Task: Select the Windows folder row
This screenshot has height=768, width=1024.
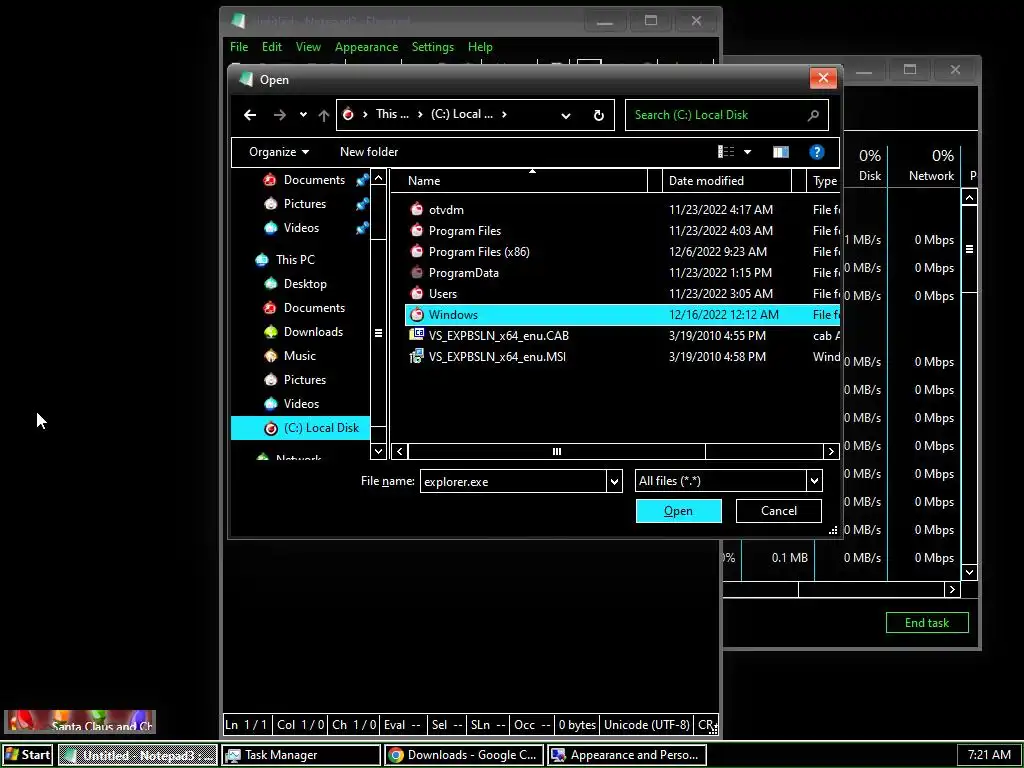Action: click(622, 315)
